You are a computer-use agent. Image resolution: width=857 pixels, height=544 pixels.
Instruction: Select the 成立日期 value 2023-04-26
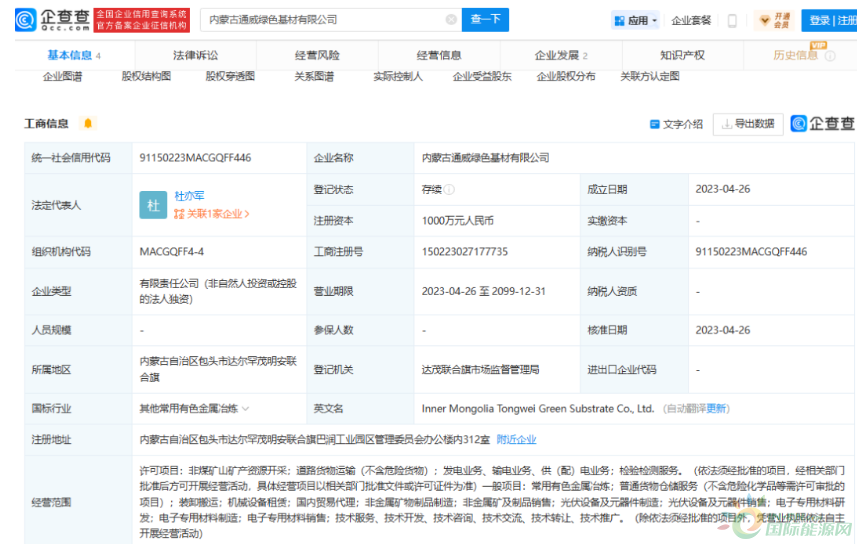[x=723, y=189]
